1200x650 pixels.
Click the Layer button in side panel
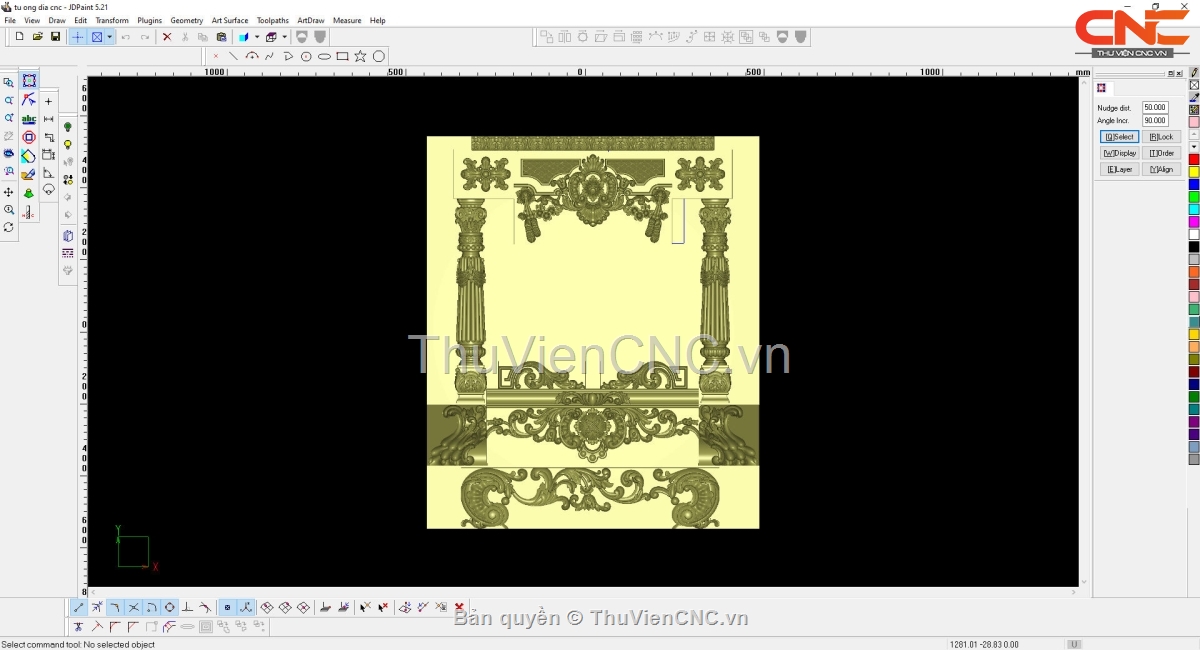pyautogui.click(x=1119, y=170)
